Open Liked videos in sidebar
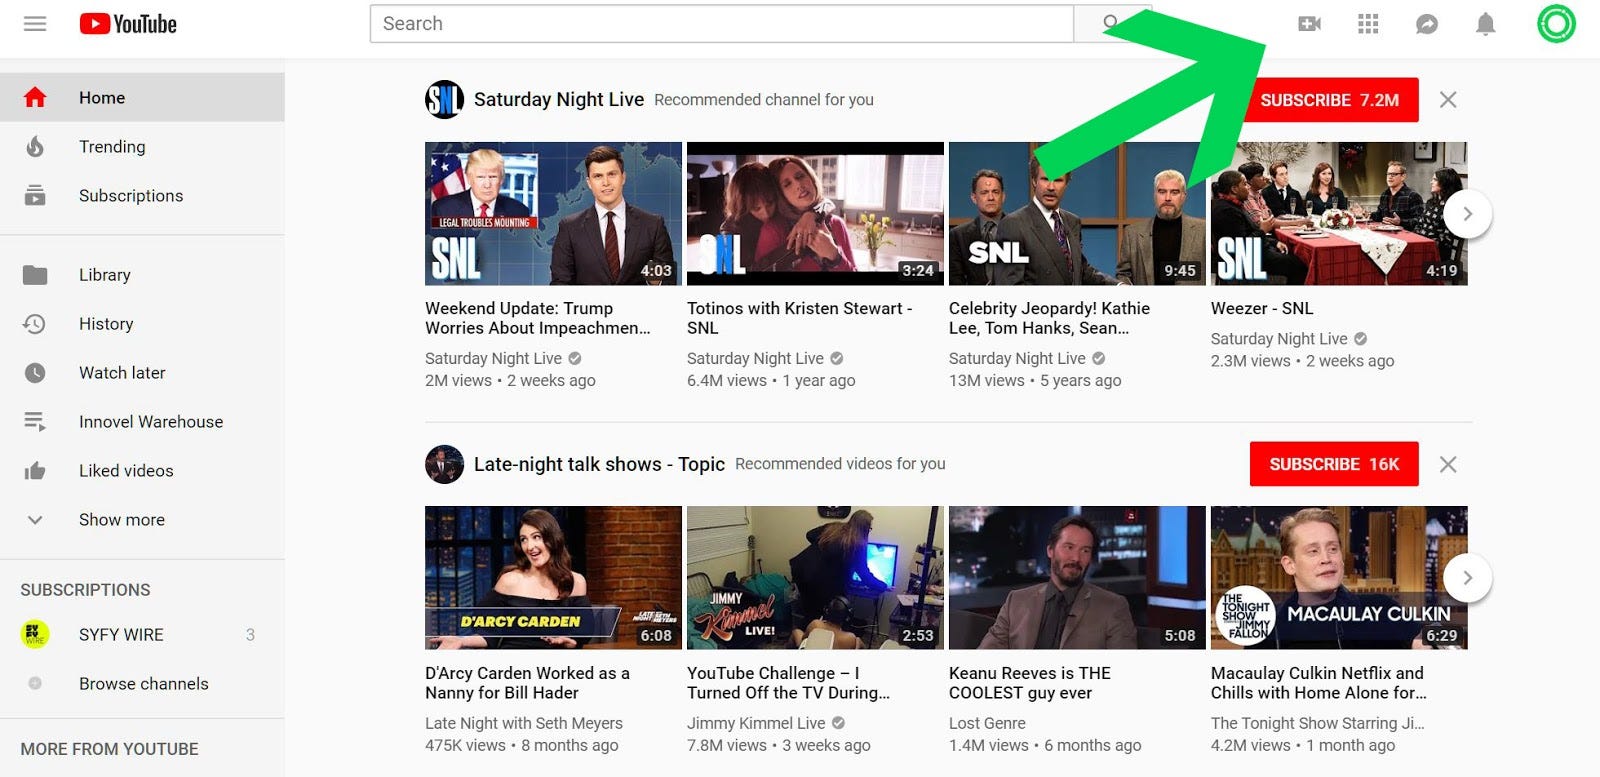This screenshot has height=777, width=1600. coord(142,470)
